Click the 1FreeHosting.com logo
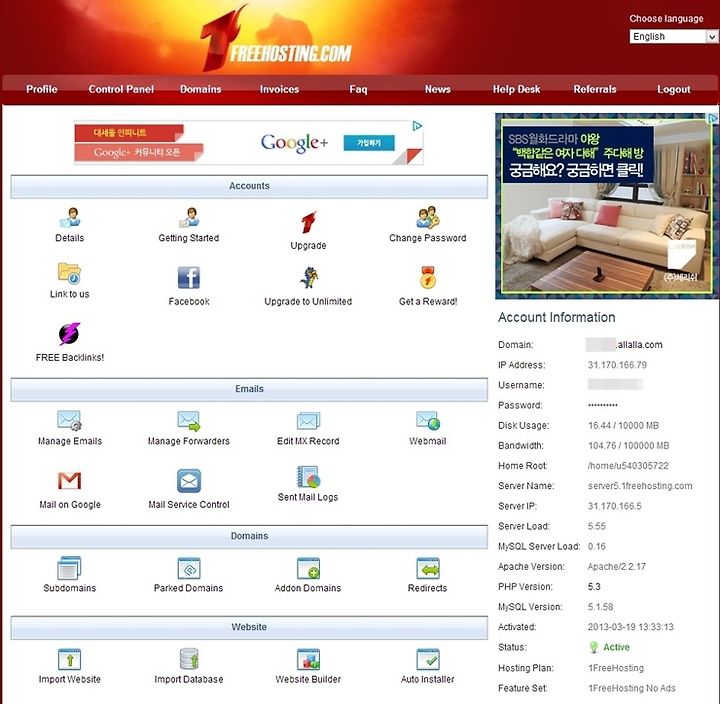720x704 pixels. (x=276, y=39)
